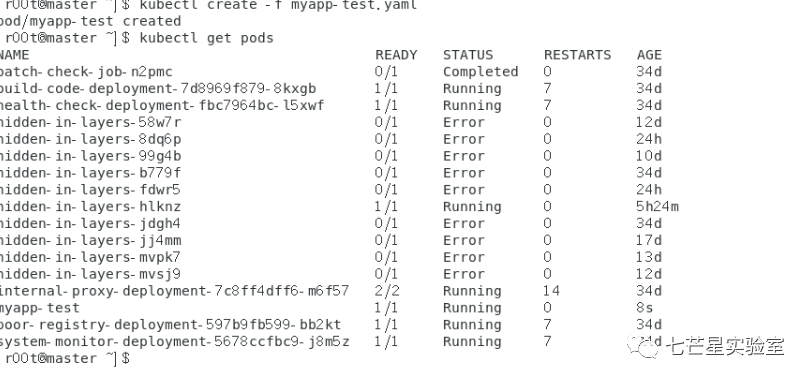Image resolution: width=811 pixels, height=382 pixels.
Task: Click the RESTARTS column header
Action: pos(577,55)
